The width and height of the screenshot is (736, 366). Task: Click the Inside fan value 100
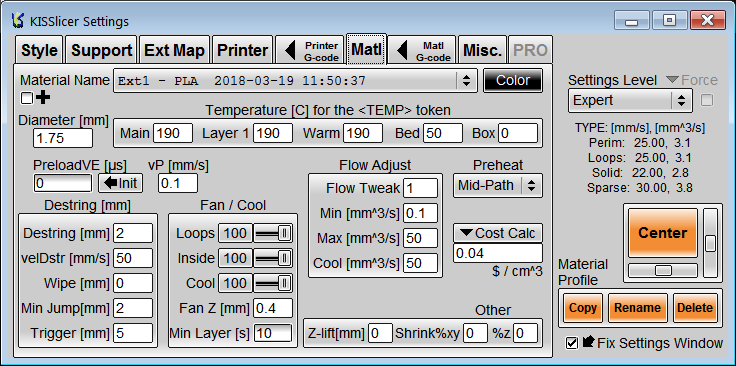click(x=235, y=258)
